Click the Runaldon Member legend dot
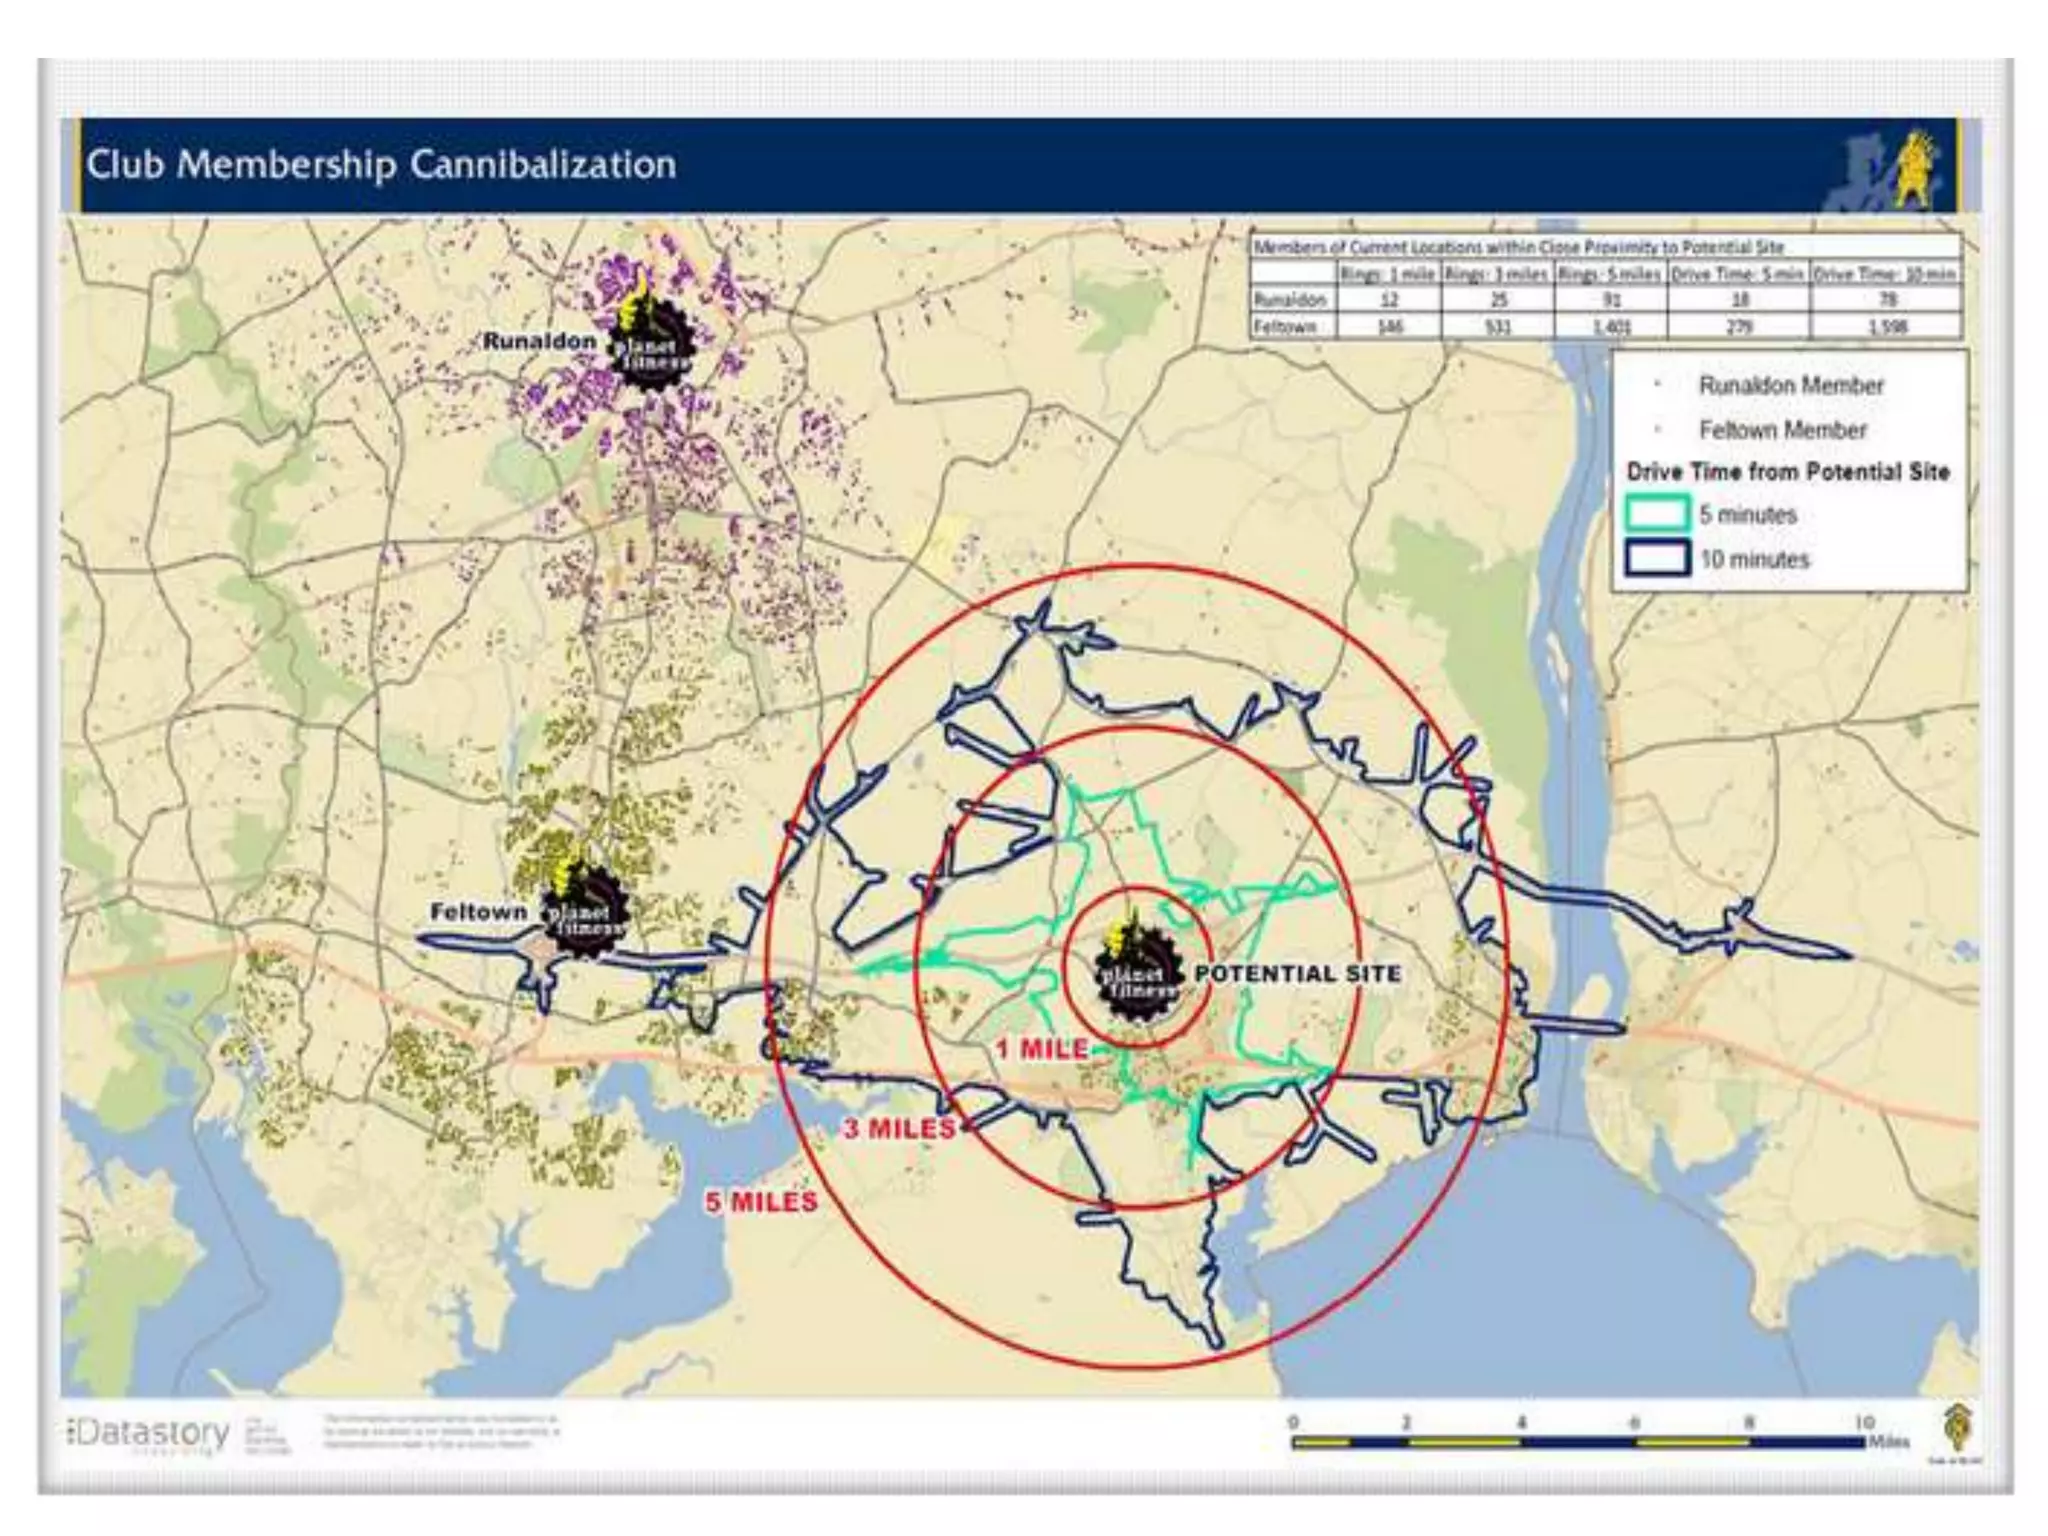Screen dimensions: 2048x1536 [x=1657, y=385]
